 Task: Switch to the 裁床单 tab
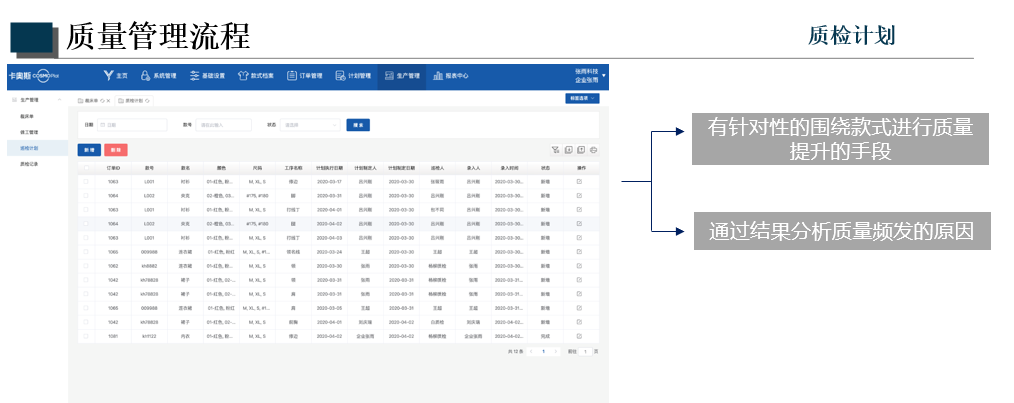click(89, 100)
